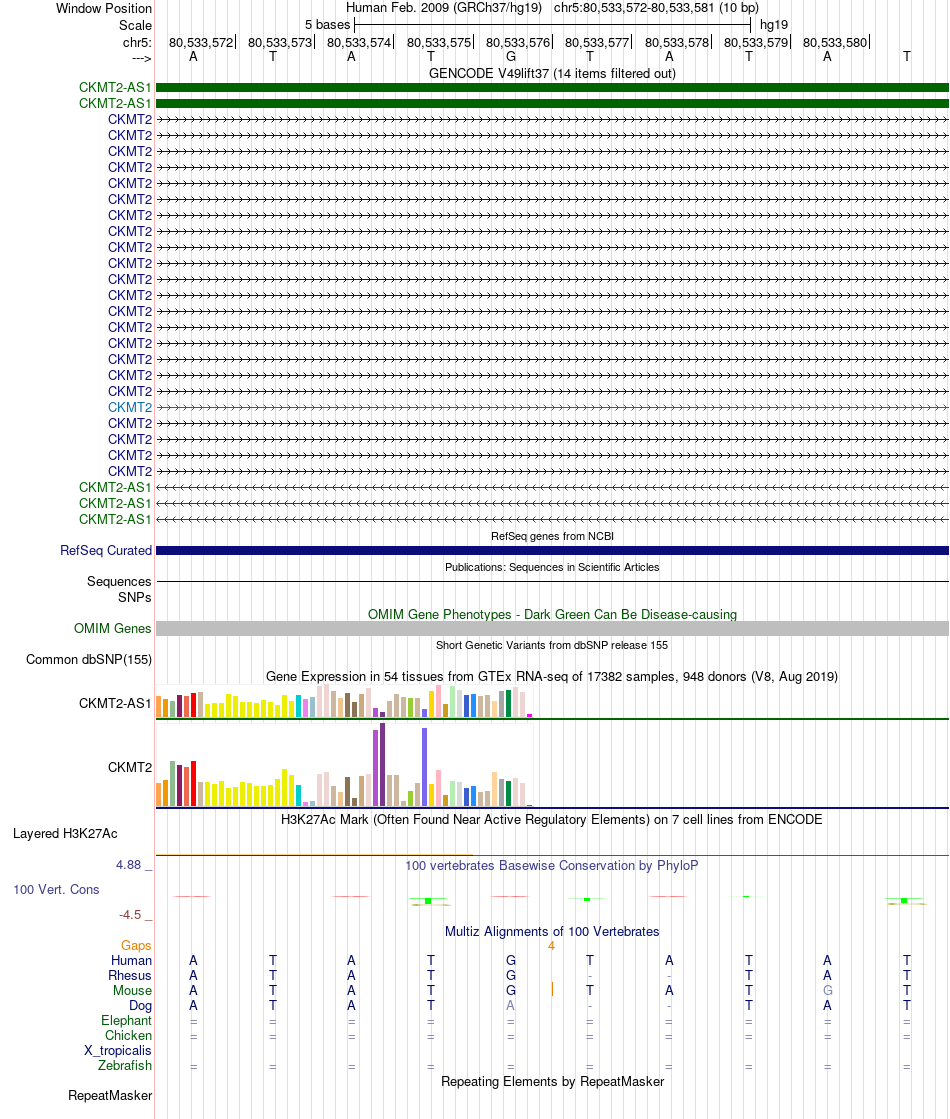Click the orange insertion mark in the Mouse row
Viewport: 950px width, 1119px height.
click(552, 989)
